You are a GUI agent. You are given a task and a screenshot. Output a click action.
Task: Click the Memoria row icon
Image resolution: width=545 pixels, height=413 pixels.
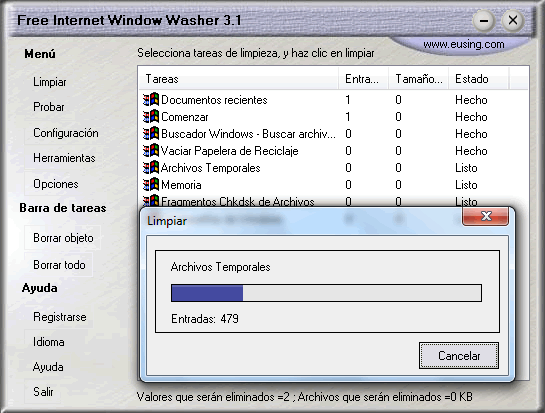151,185
